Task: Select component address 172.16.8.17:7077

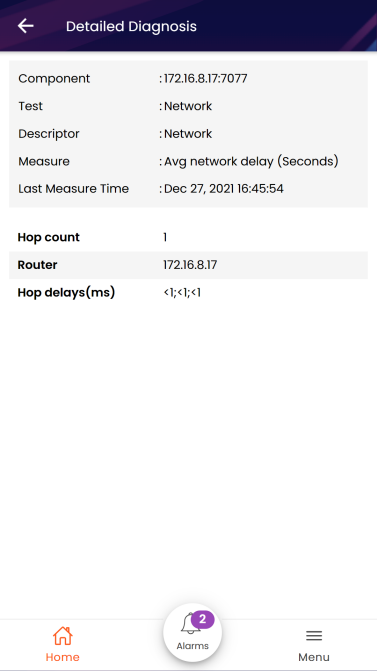Action: click(x=205, y=79)
